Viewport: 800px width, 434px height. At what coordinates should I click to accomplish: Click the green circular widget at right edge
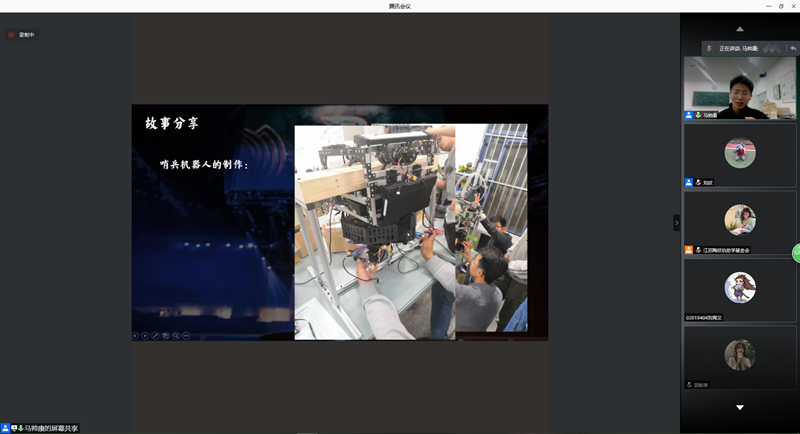coord(797,253)
